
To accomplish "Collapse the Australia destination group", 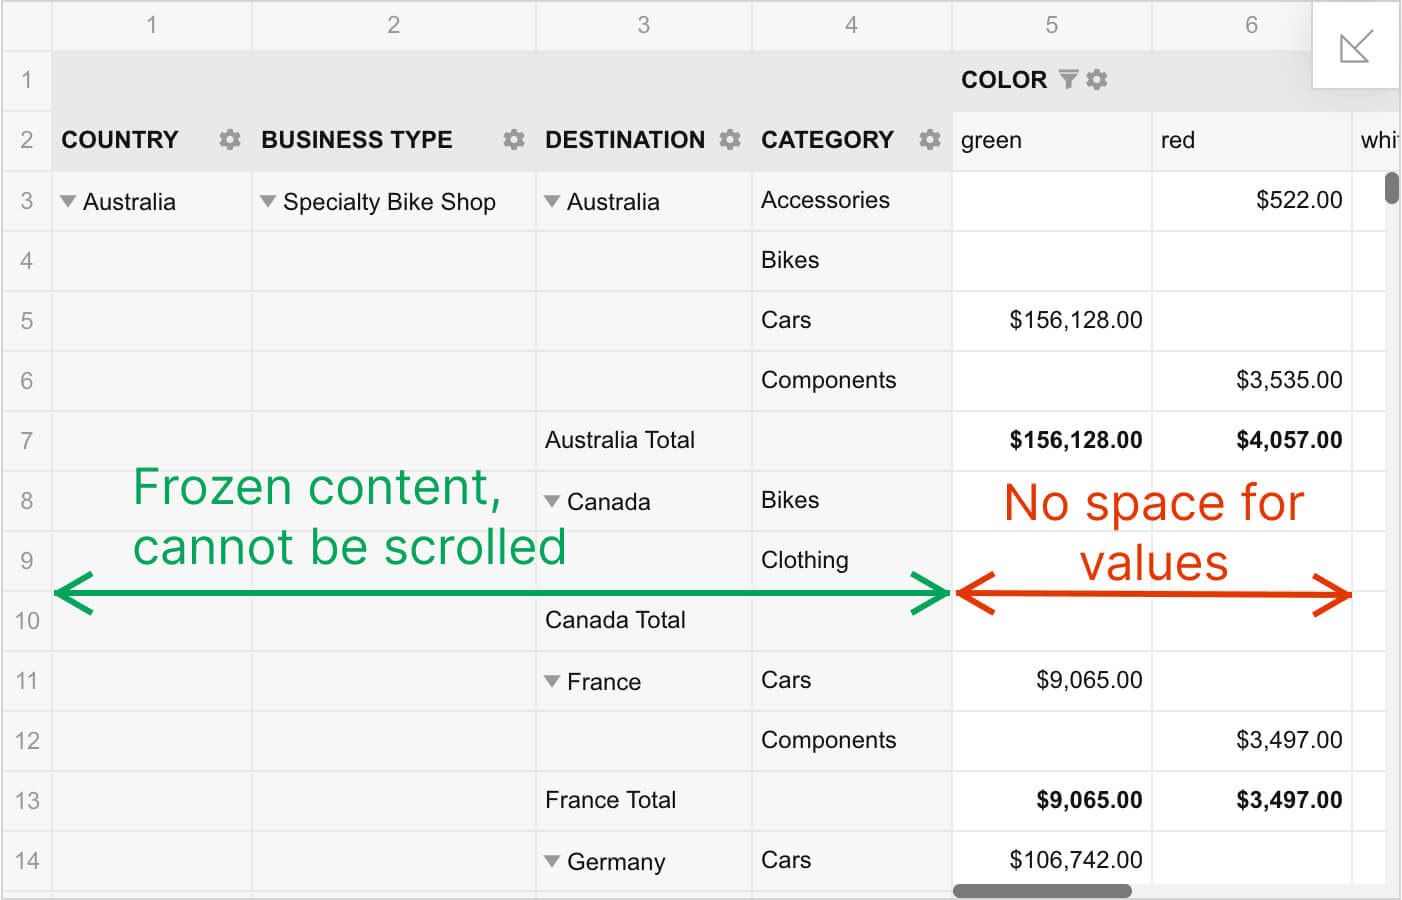I will coord(552,201).
